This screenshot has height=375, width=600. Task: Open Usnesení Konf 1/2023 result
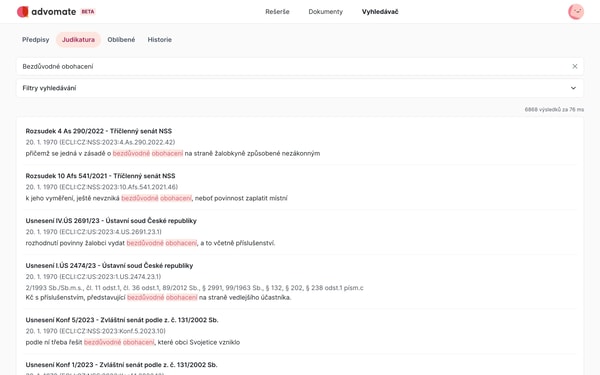coord(121,364)
